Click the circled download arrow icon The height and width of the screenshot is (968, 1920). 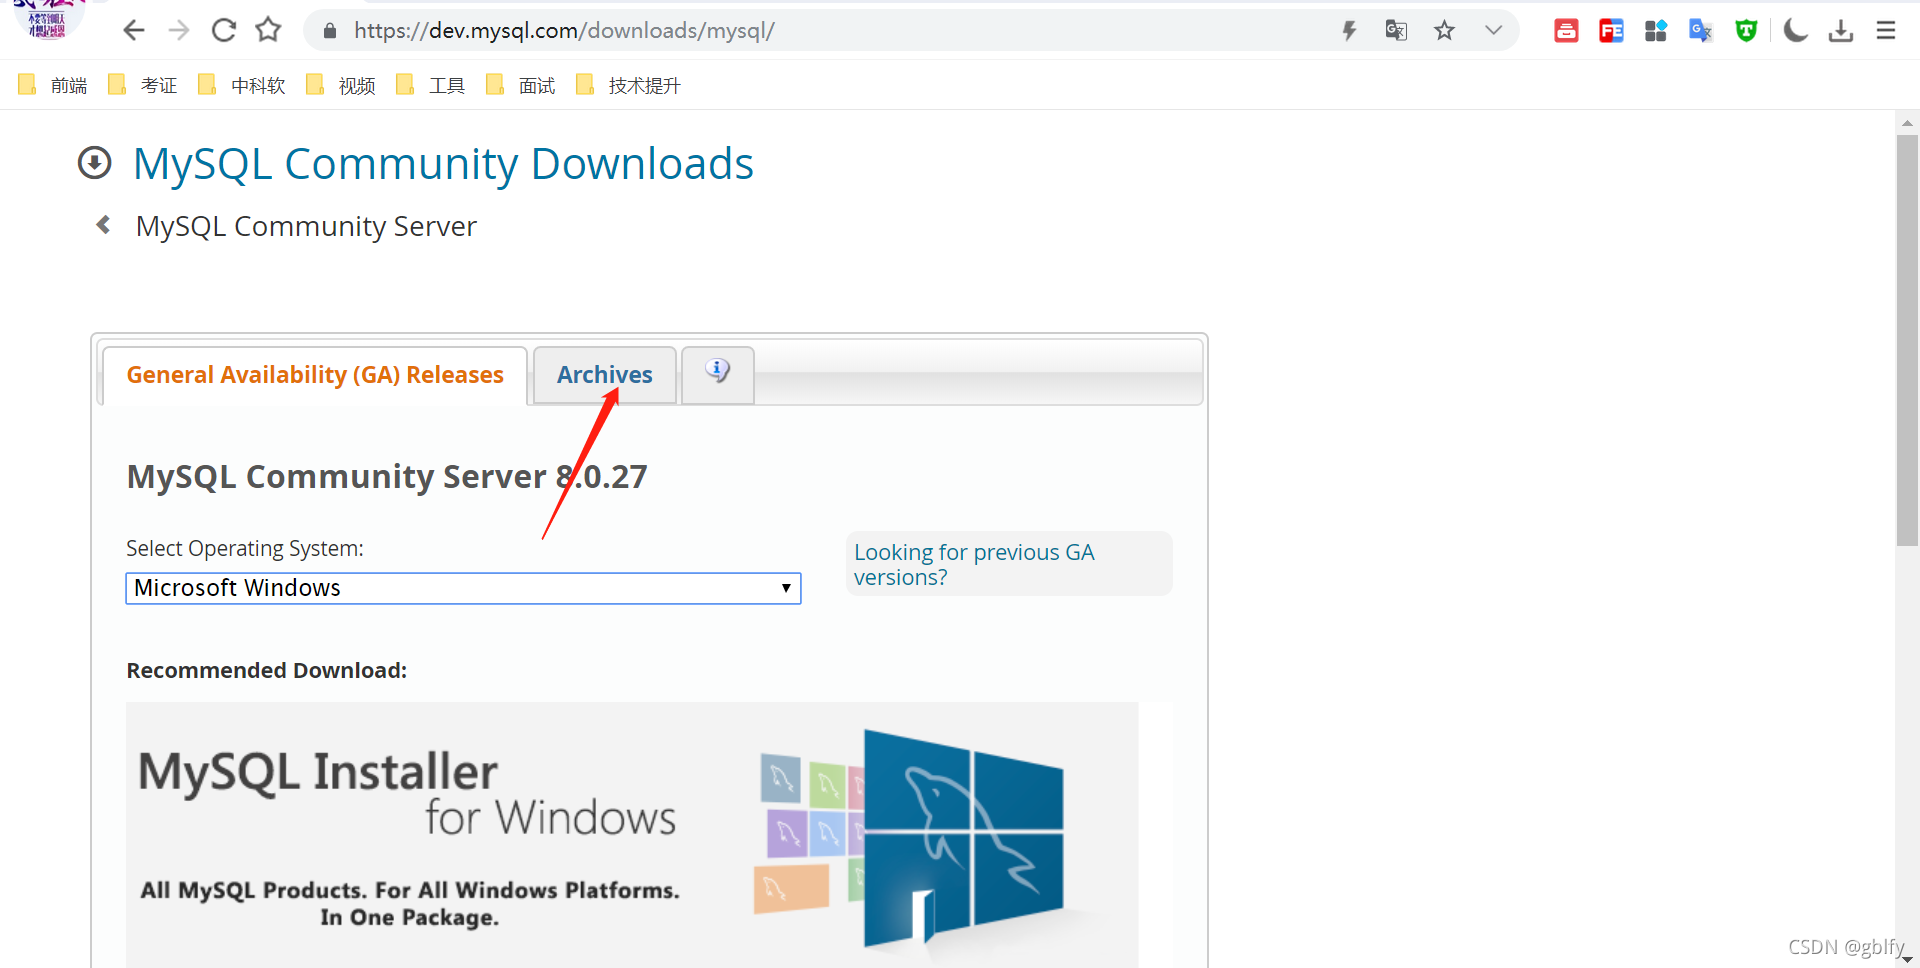(95, 163)
